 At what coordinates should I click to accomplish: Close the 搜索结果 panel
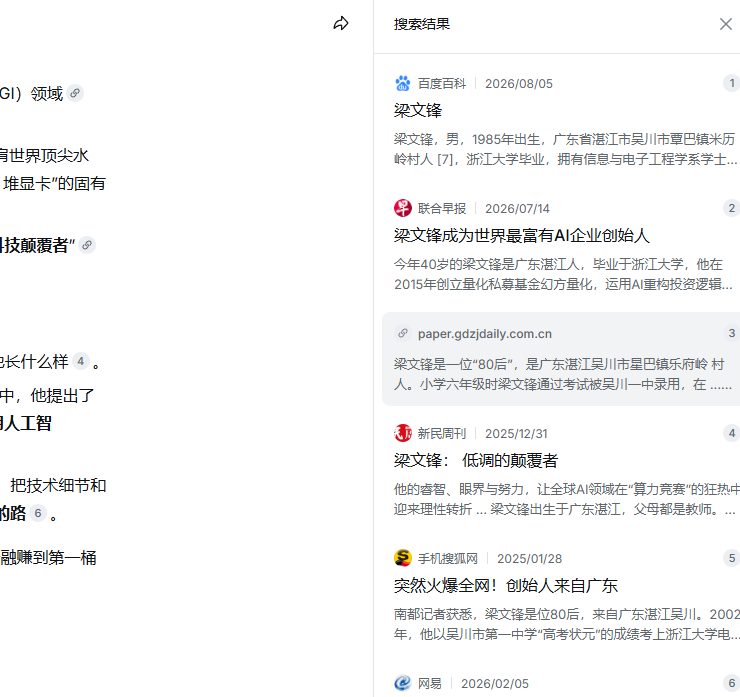click(x=726, y=24)
